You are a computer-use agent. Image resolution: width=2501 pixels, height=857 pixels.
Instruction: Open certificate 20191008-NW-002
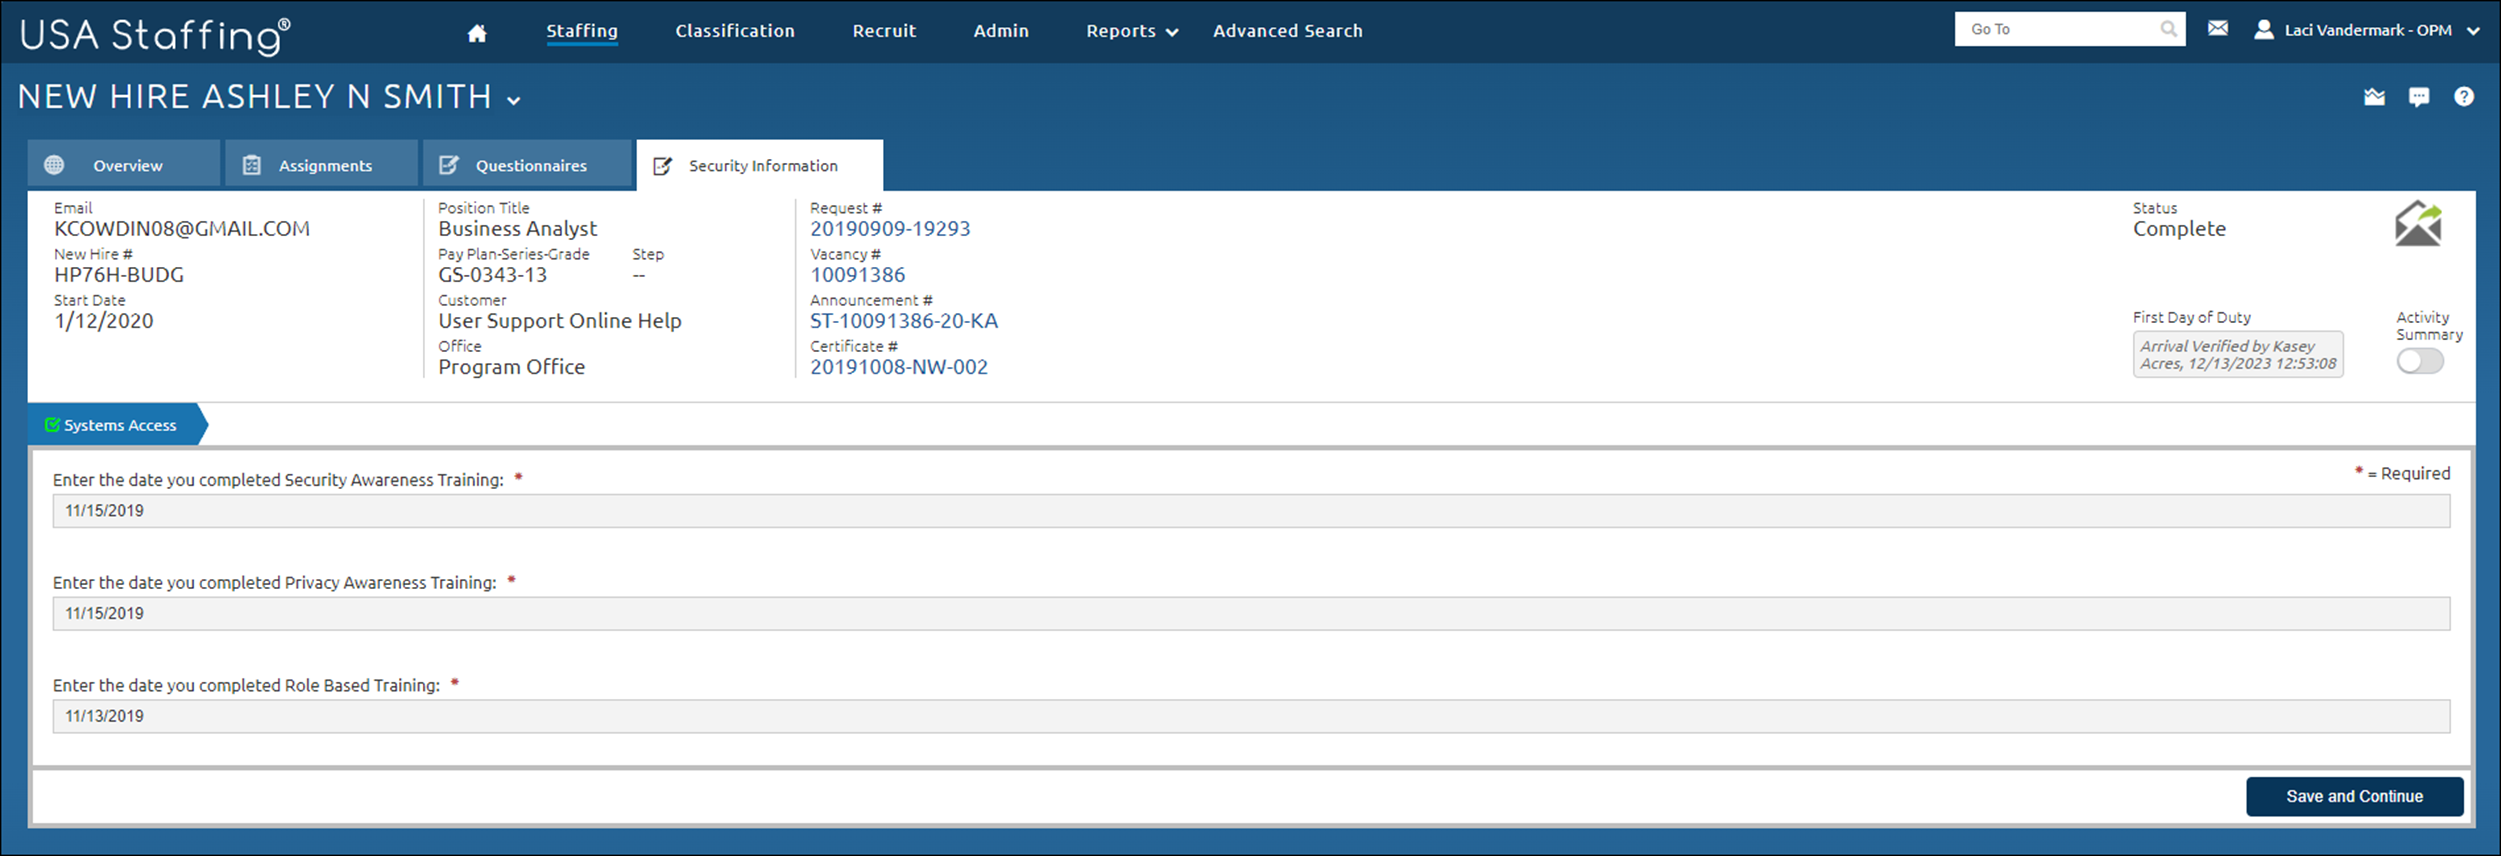(x=899, y=367)
